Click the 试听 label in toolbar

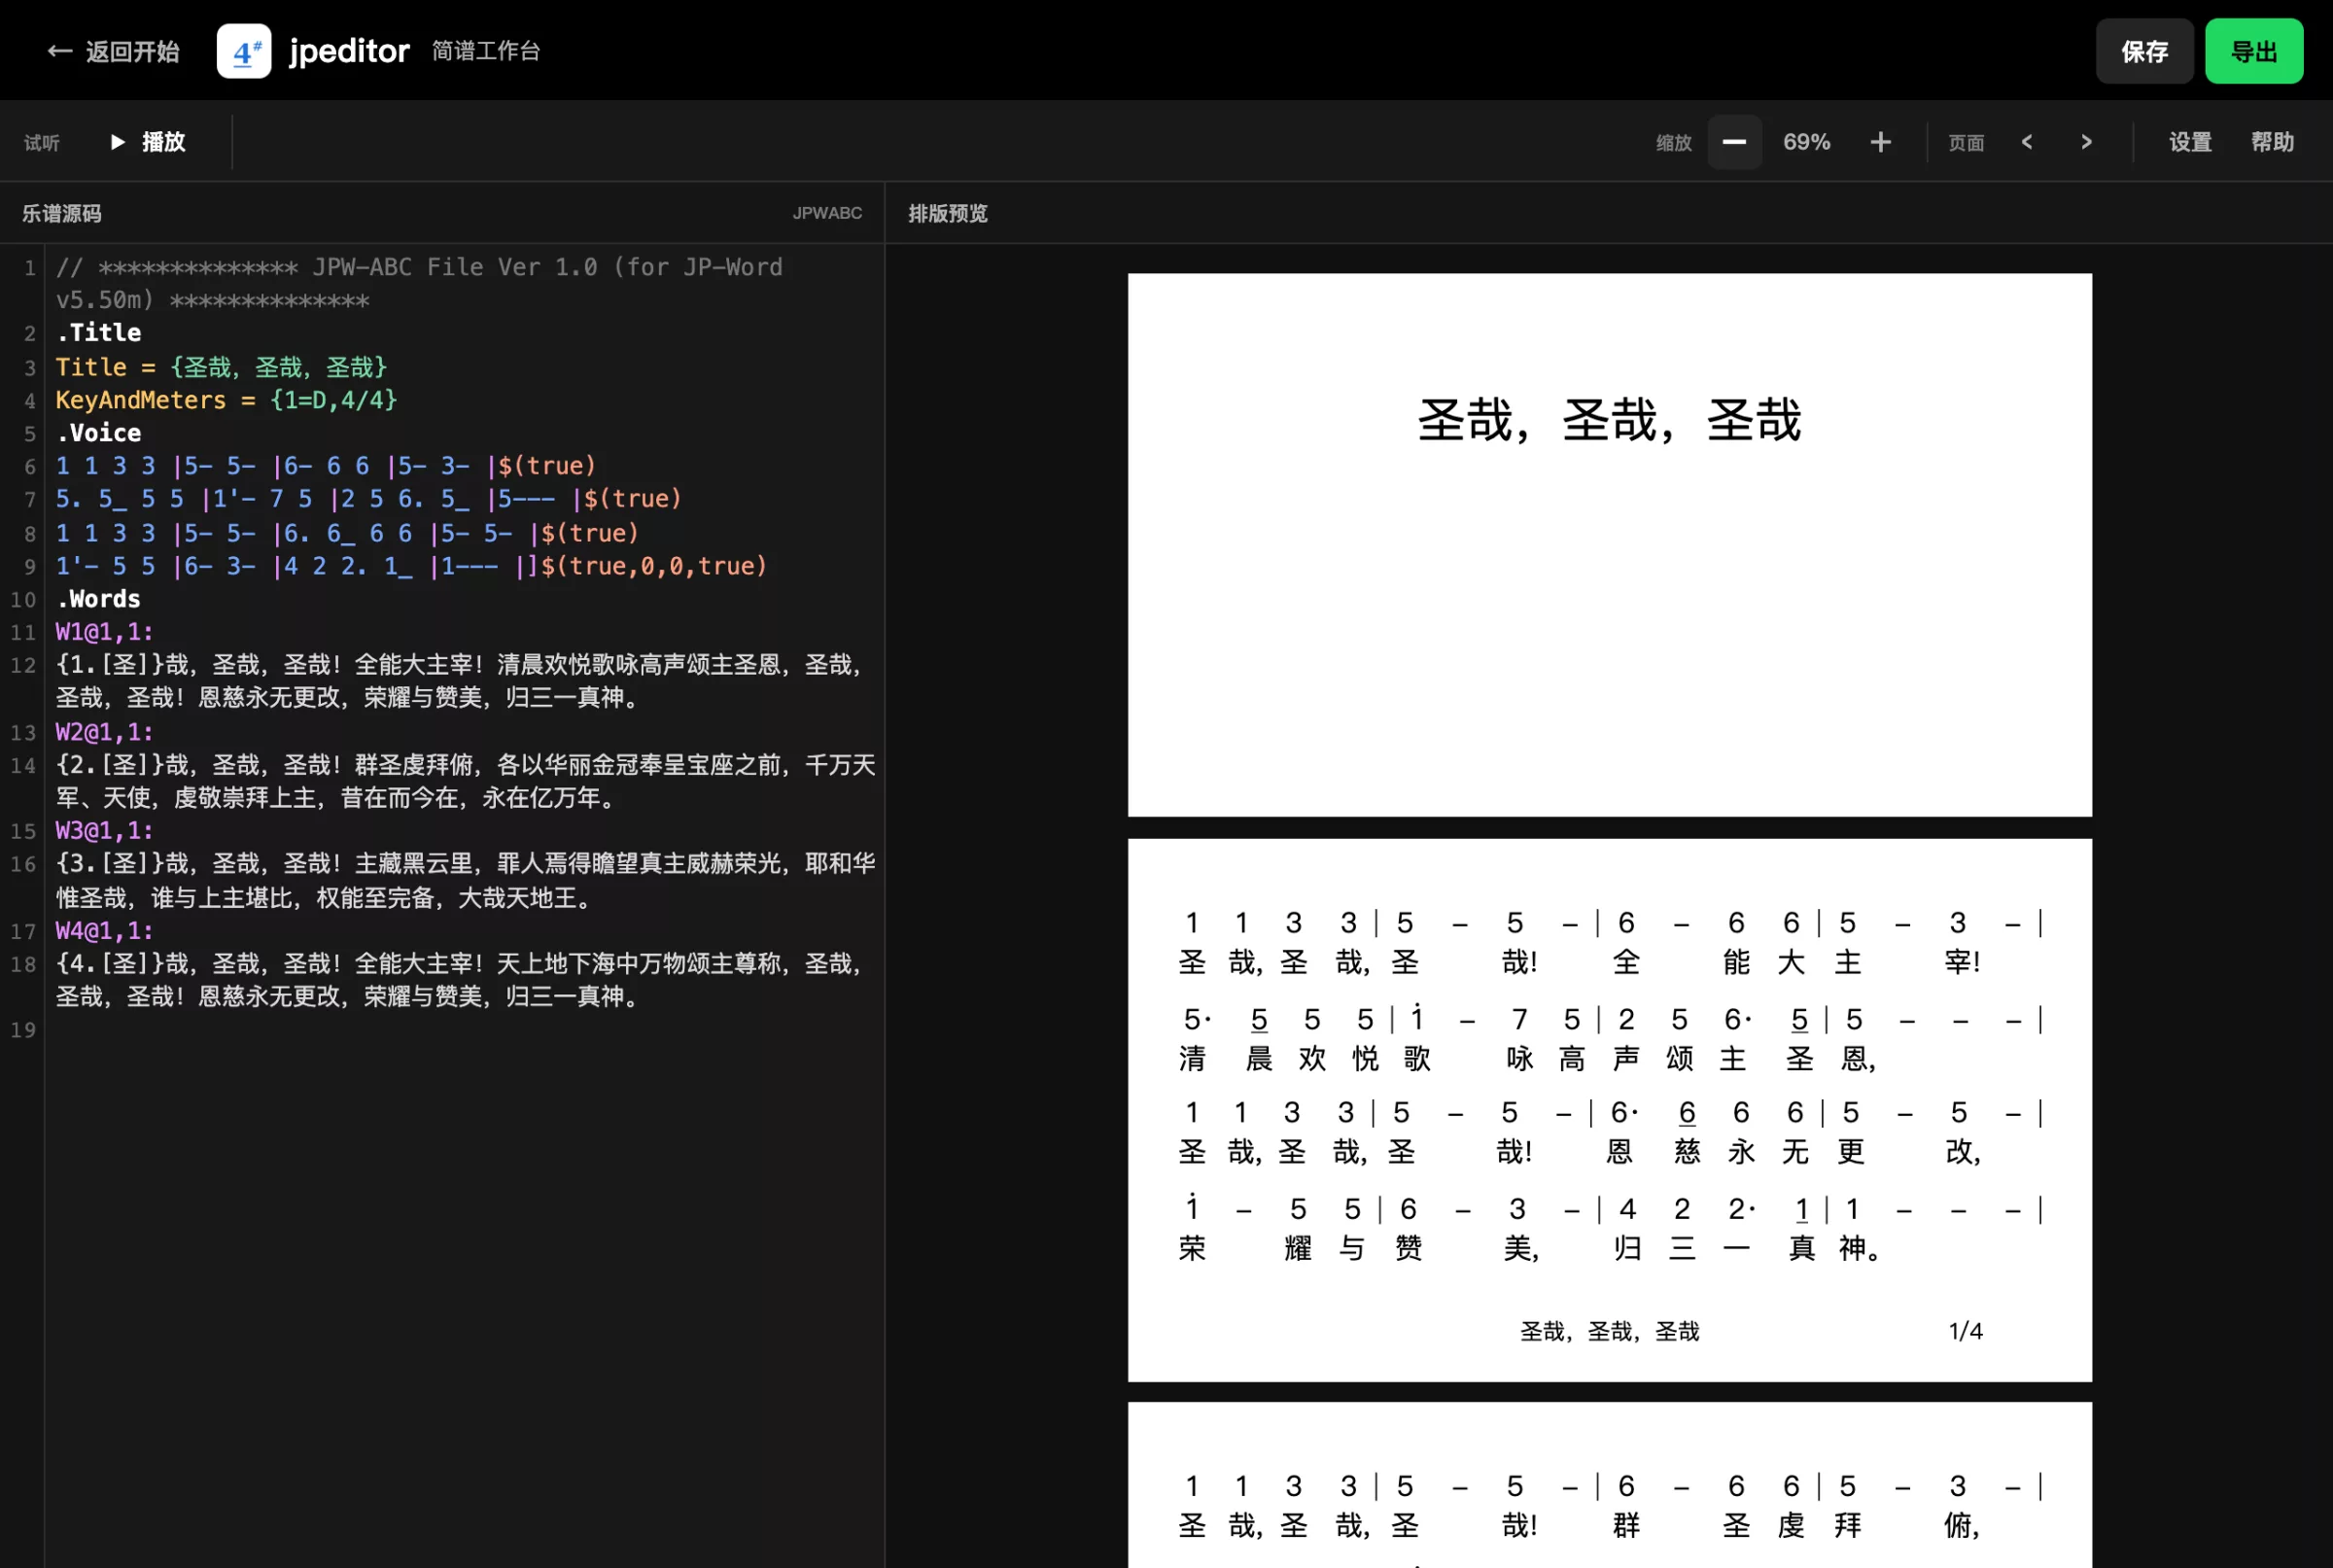tap(42, 143)
